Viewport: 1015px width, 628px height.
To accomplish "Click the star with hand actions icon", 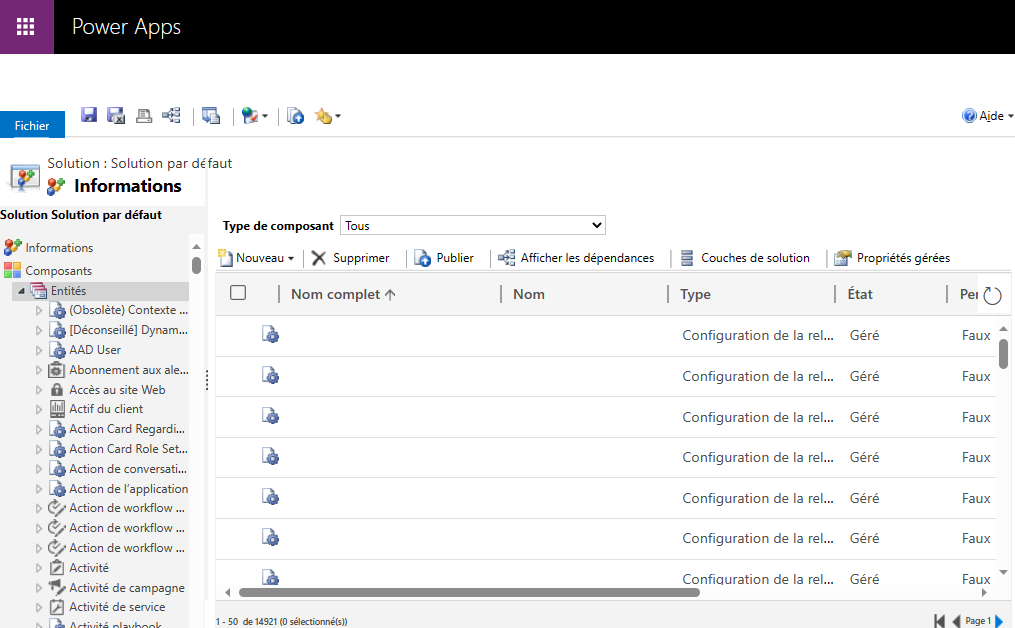I will click(x=323, y=116).
